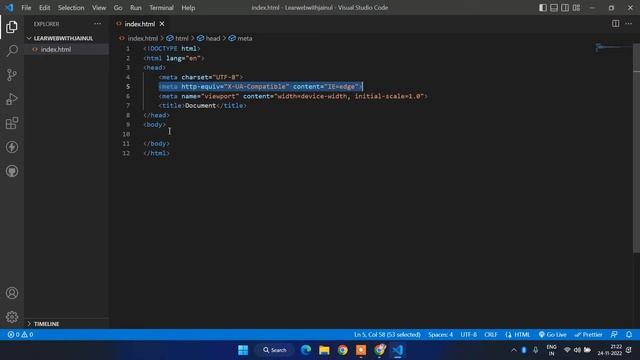The image size is (640, 360).
Task: Click meta in the breadcrumb
Action: tap(244, 38)
